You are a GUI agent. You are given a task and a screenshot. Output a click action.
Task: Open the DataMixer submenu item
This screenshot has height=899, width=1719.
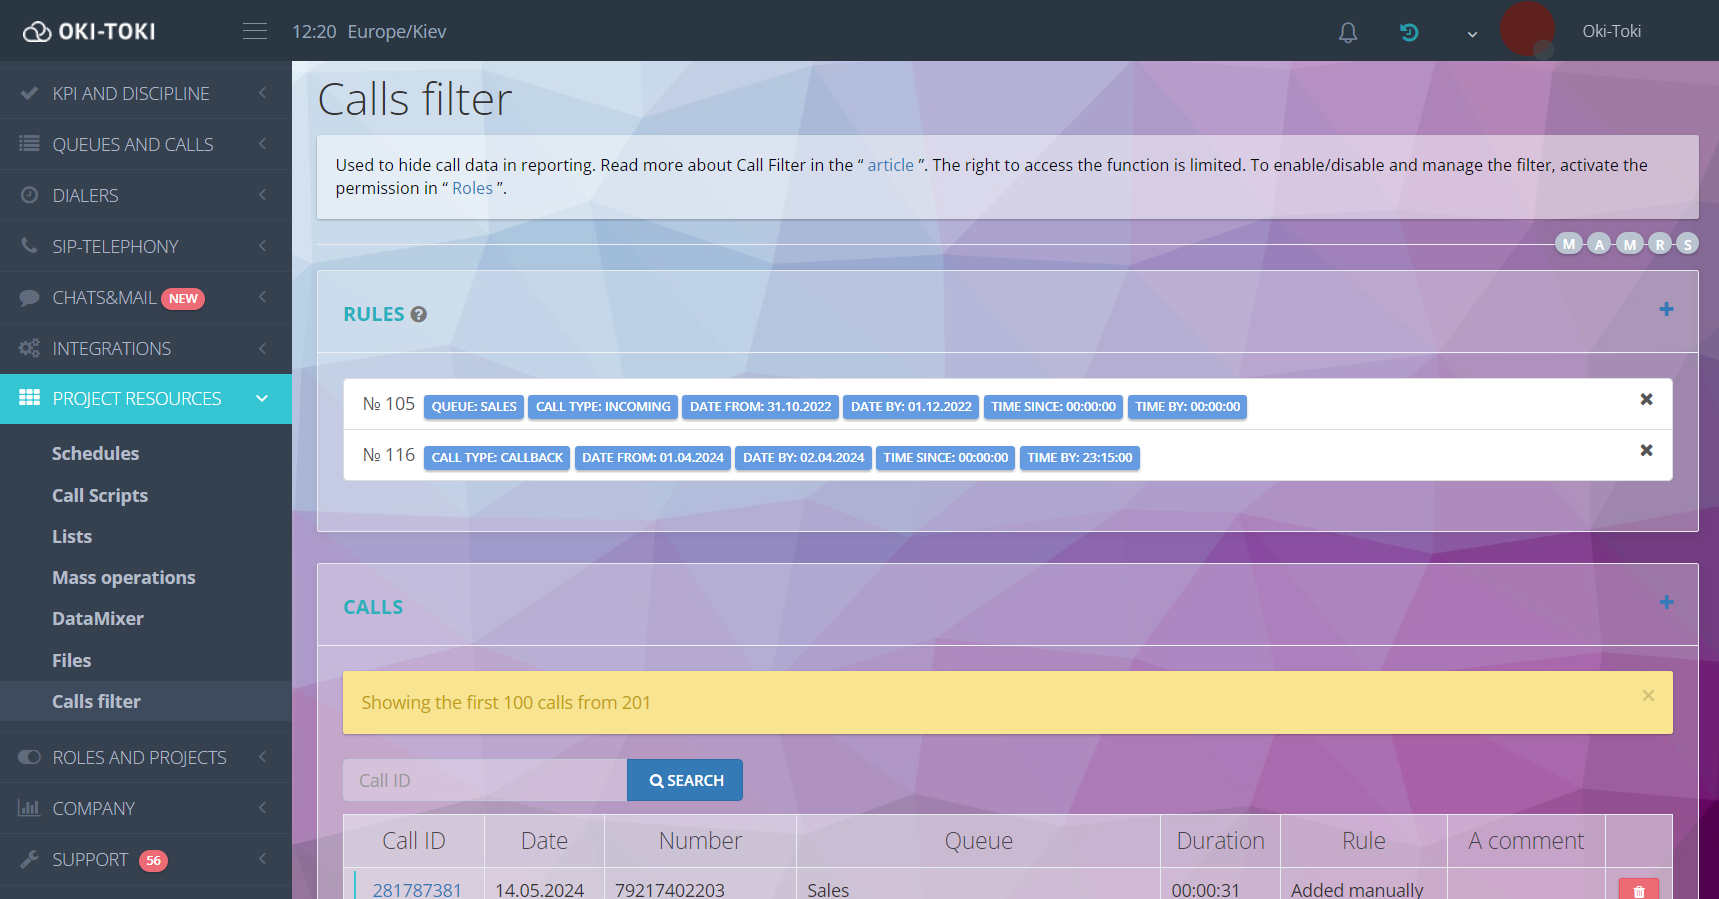click(x=98, y=618)
